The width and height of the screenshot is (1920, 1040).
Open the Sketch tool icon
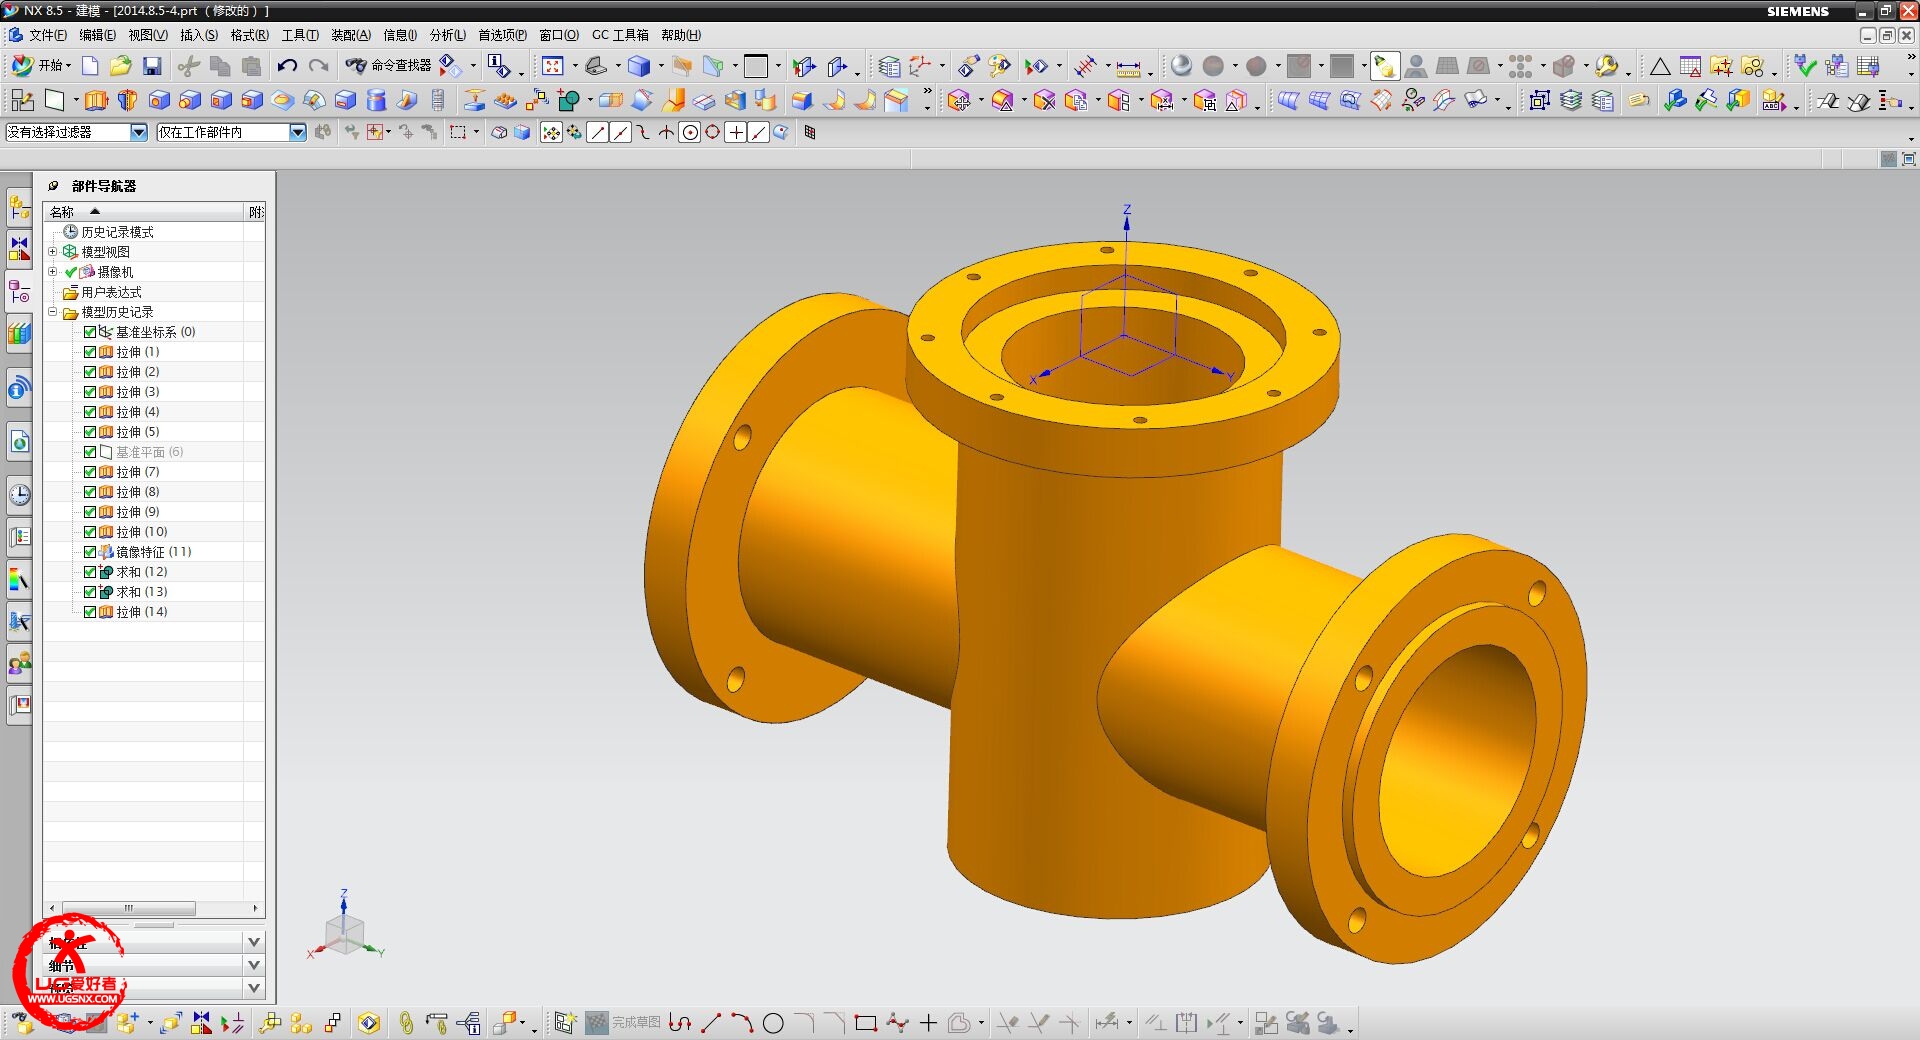22,100
